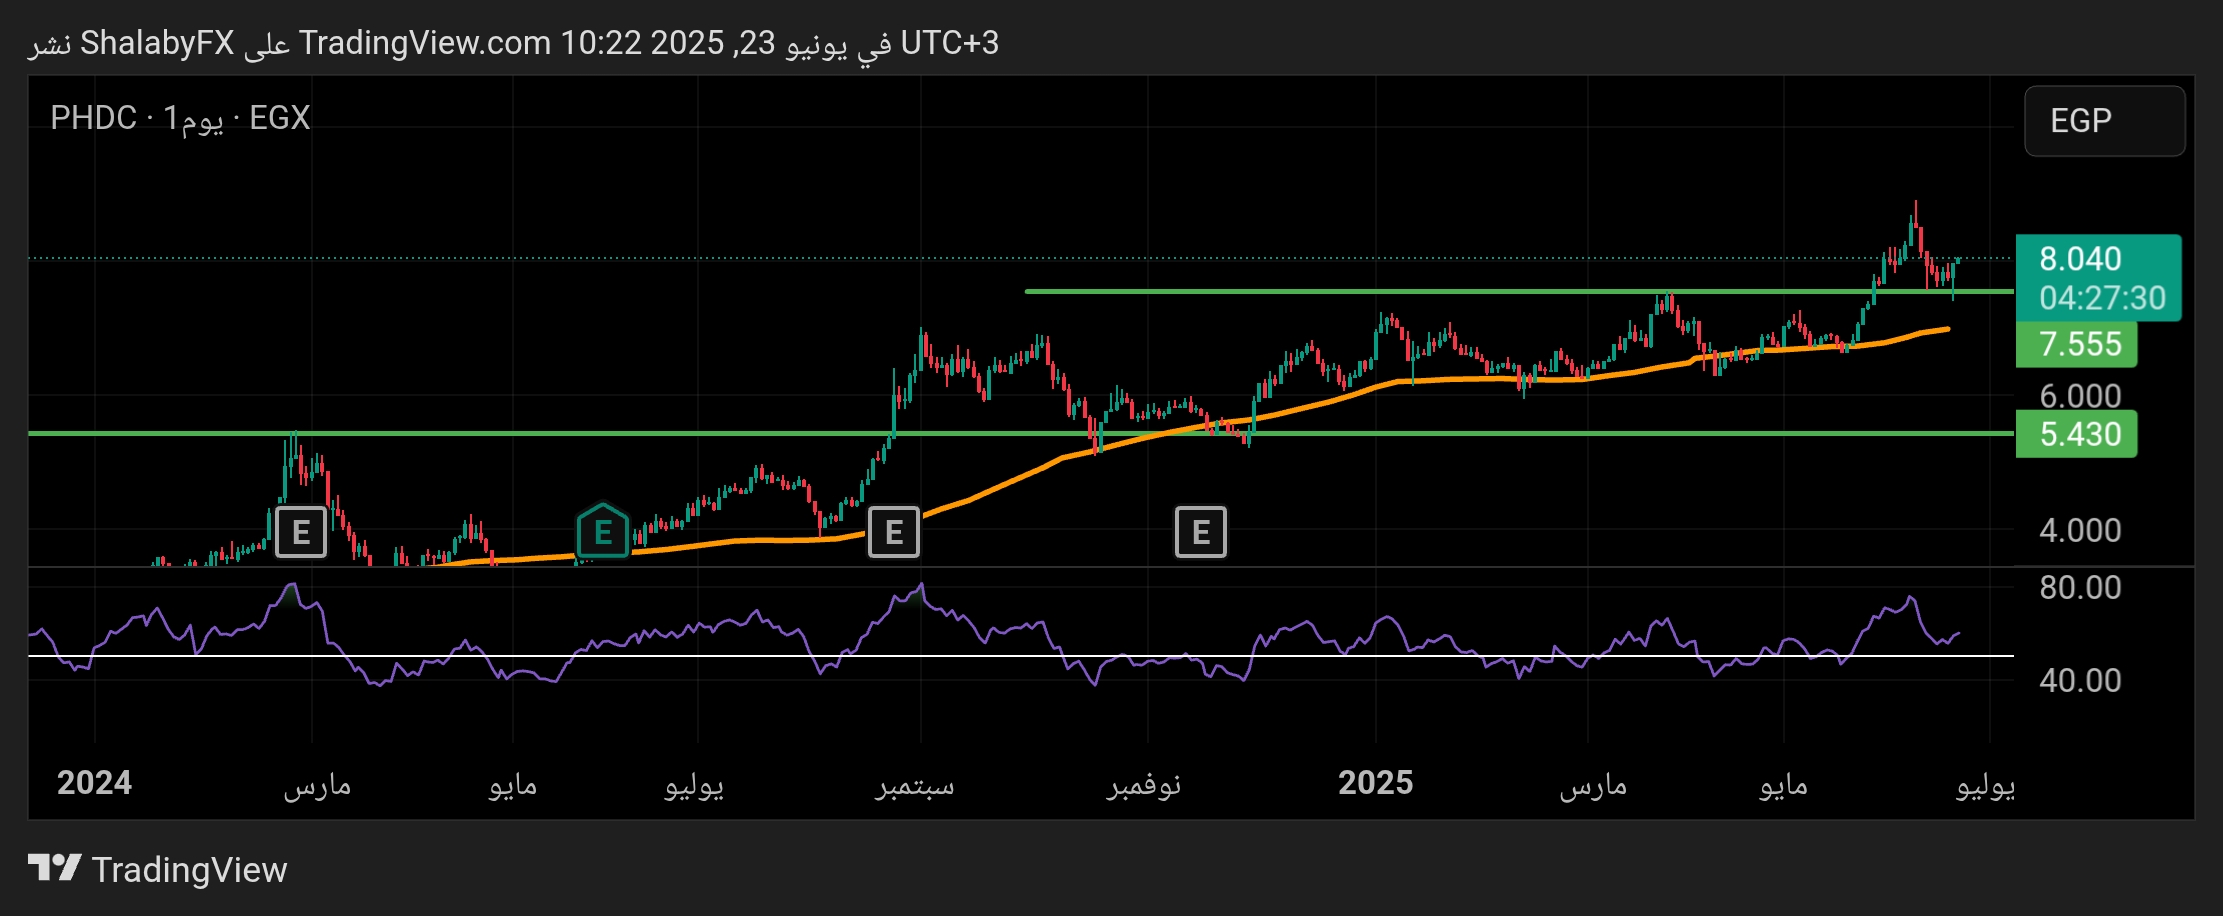Viewport: 2223px width, 916px height.
Task: Click the gray E marker near March 2024
Action: point(301,532)
